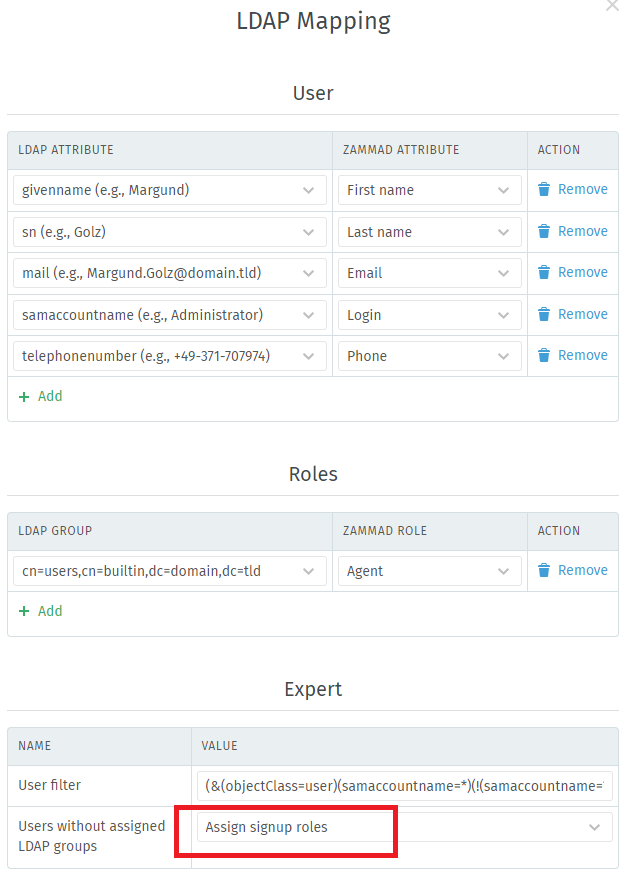Change the samaccountname mapping dropdown
Screen dimensions: 629x896
coord(167,314)
